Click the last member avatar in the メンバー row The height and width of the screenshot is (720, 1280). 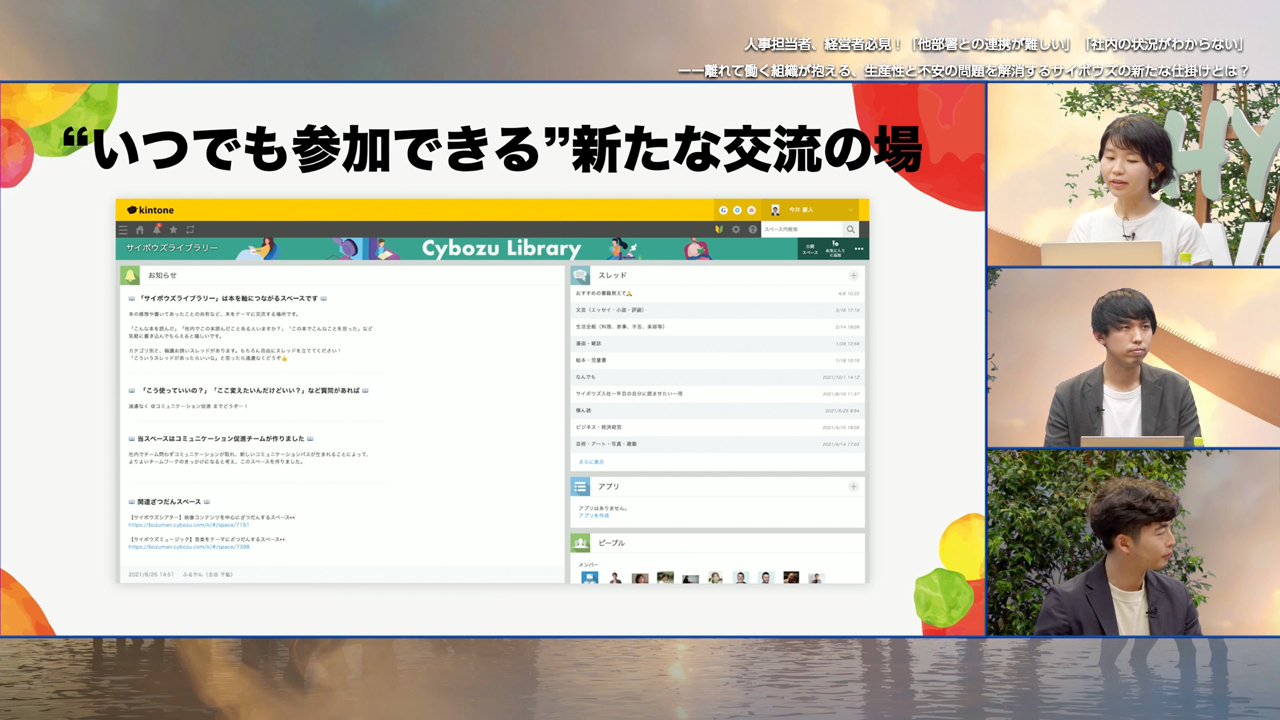coord(816,578)
